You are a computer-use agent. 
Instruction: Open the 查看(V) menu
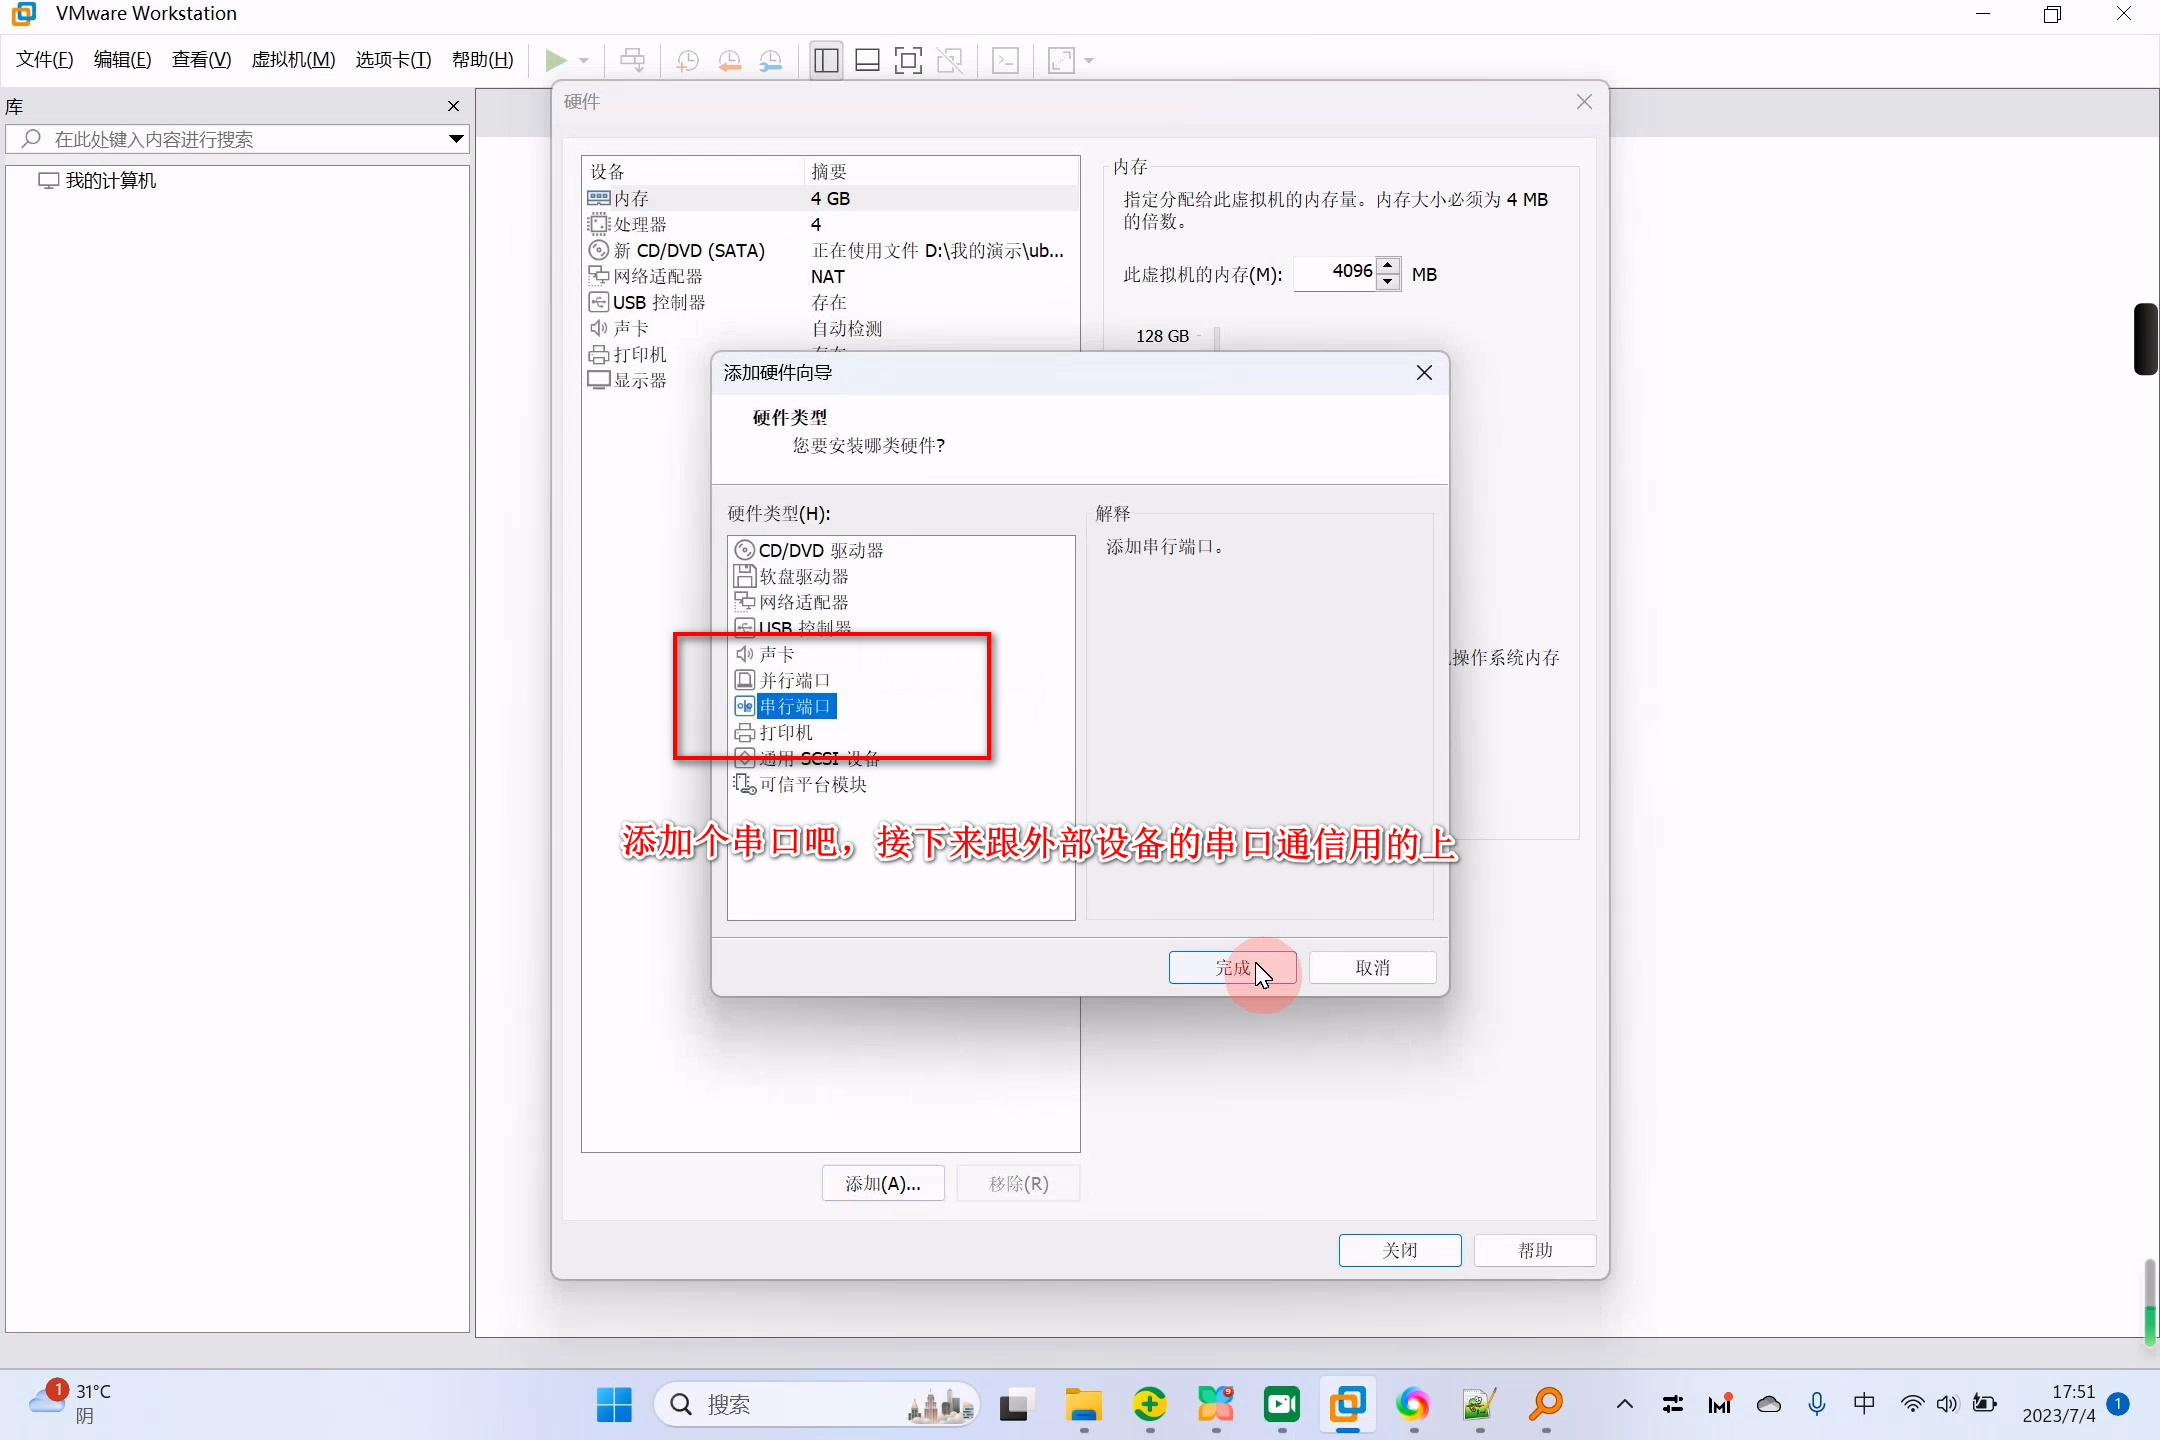click(201, 60)
